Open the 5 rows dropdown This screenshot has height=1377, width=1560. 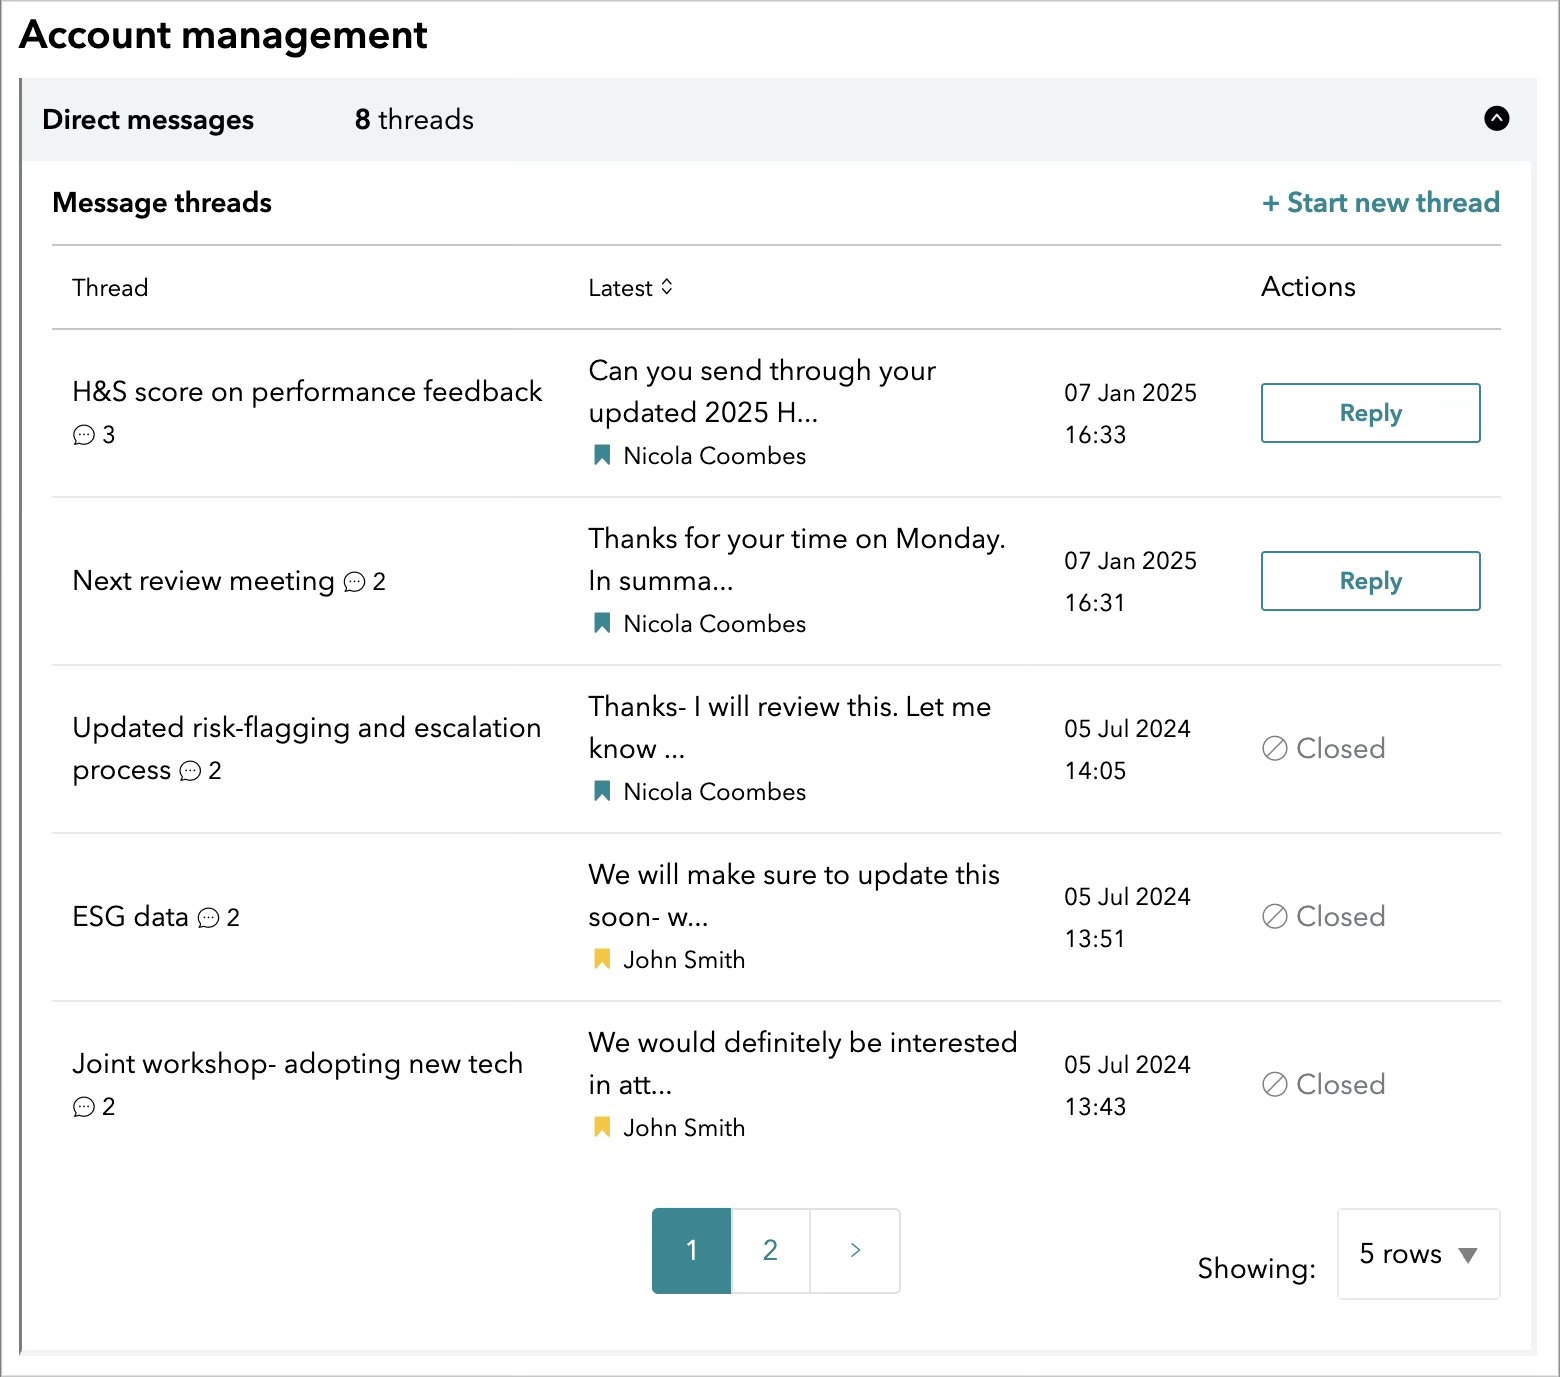tap(1418, 1254)
